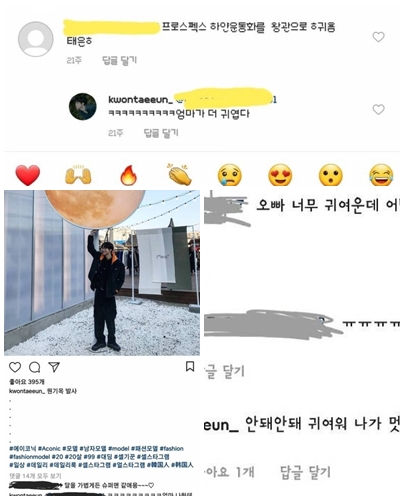Select the raised hands emoji reaction
The image size is (404, 500).
(78, 175)
